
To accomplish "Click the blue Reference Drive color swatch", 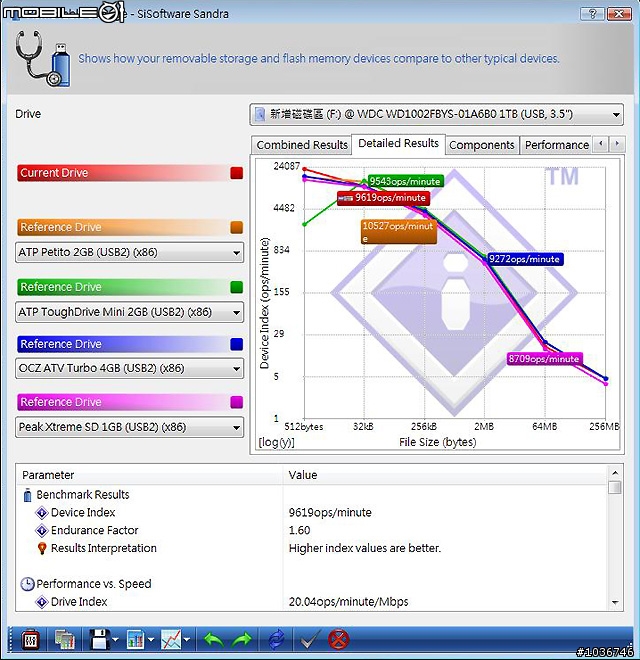I will [x=237, y=344].
